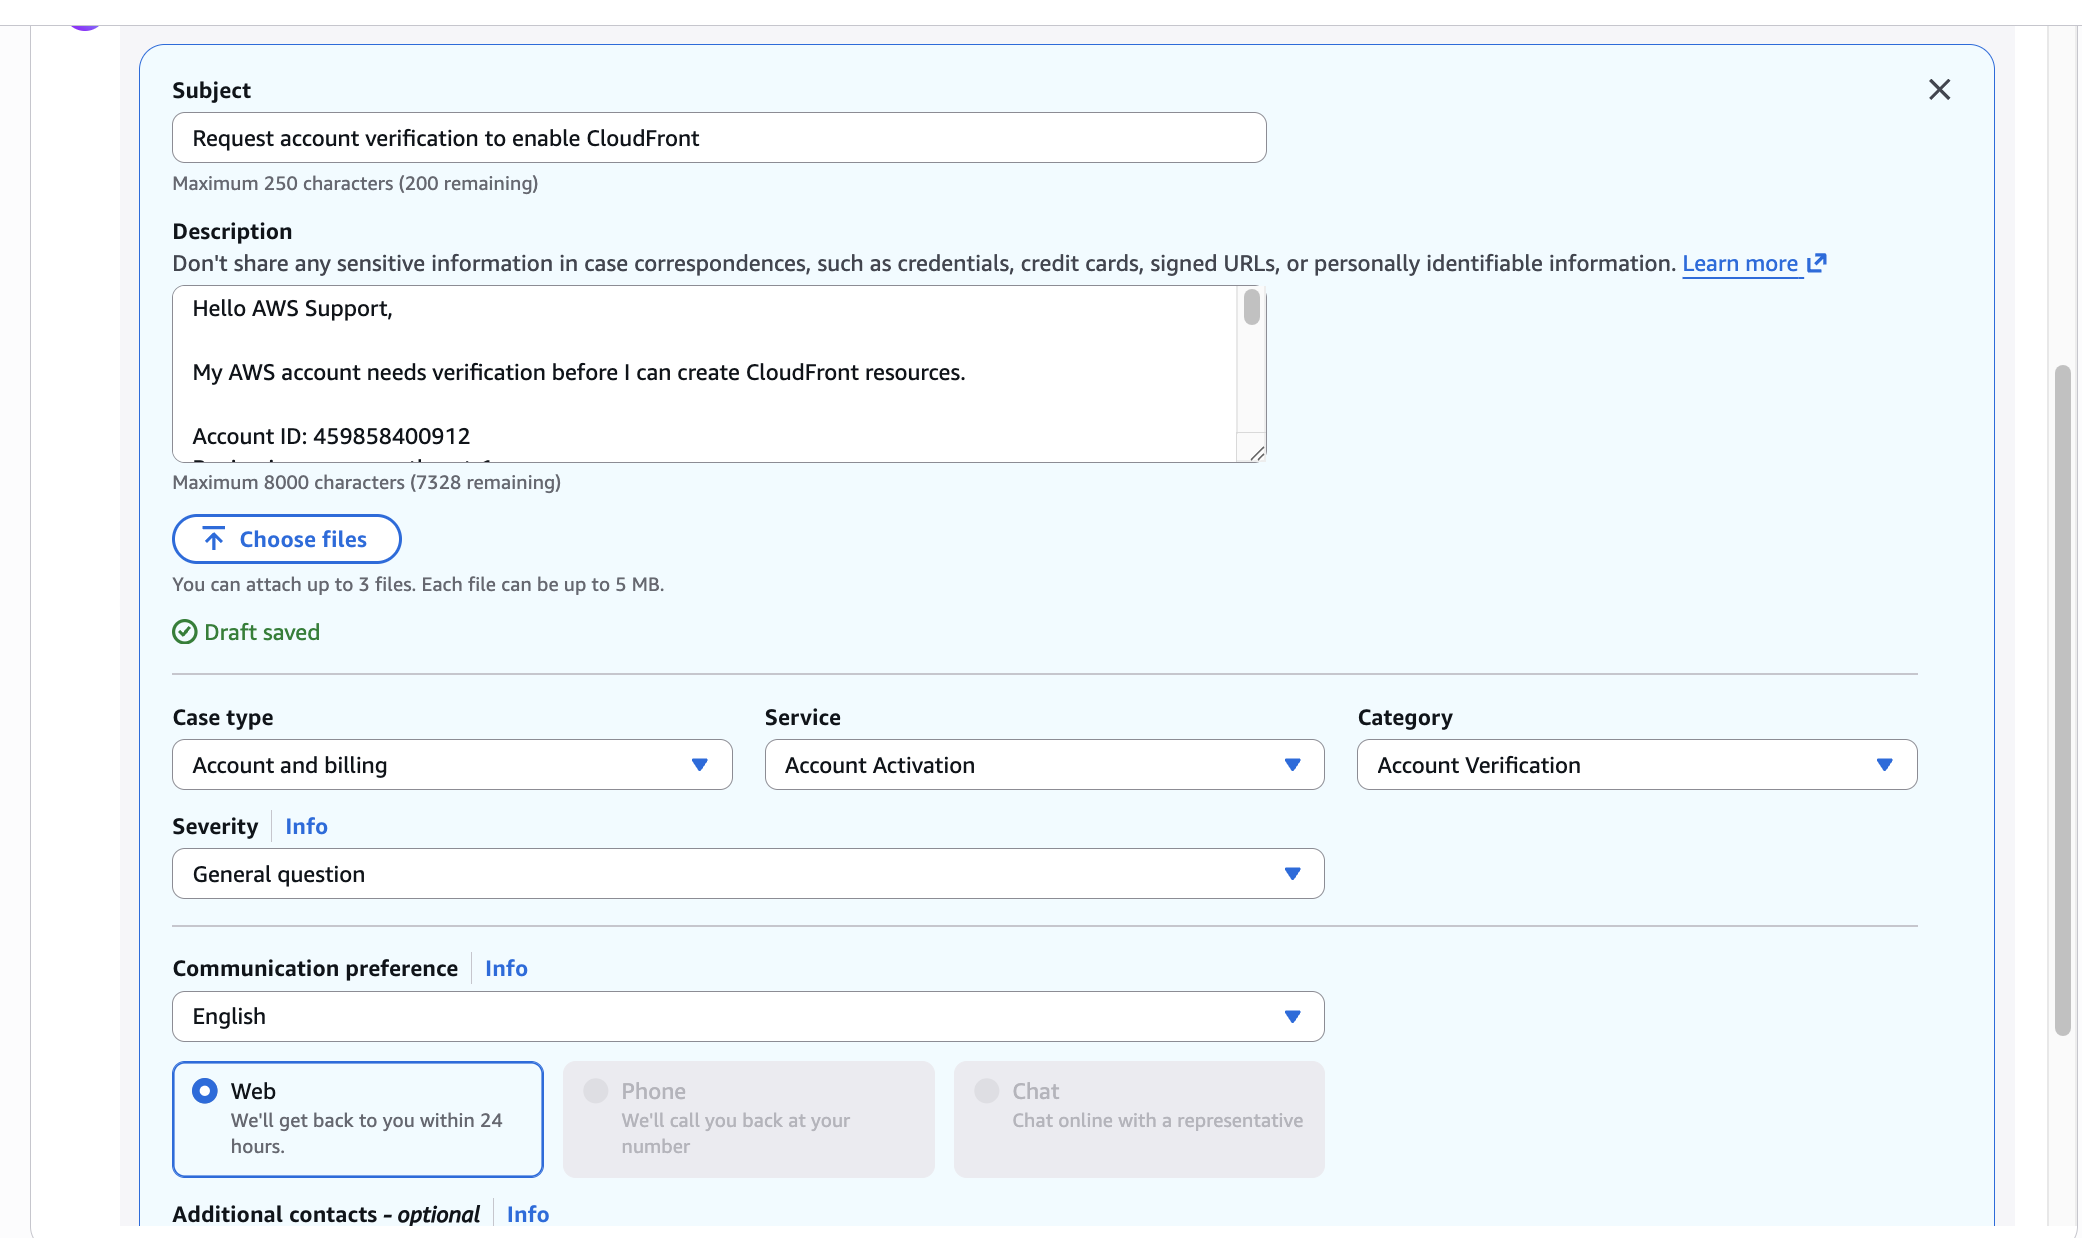Screen dimensions: 2082x1238
Task: Click Info link next to Additional contacts
Action: coord(528,1214)
